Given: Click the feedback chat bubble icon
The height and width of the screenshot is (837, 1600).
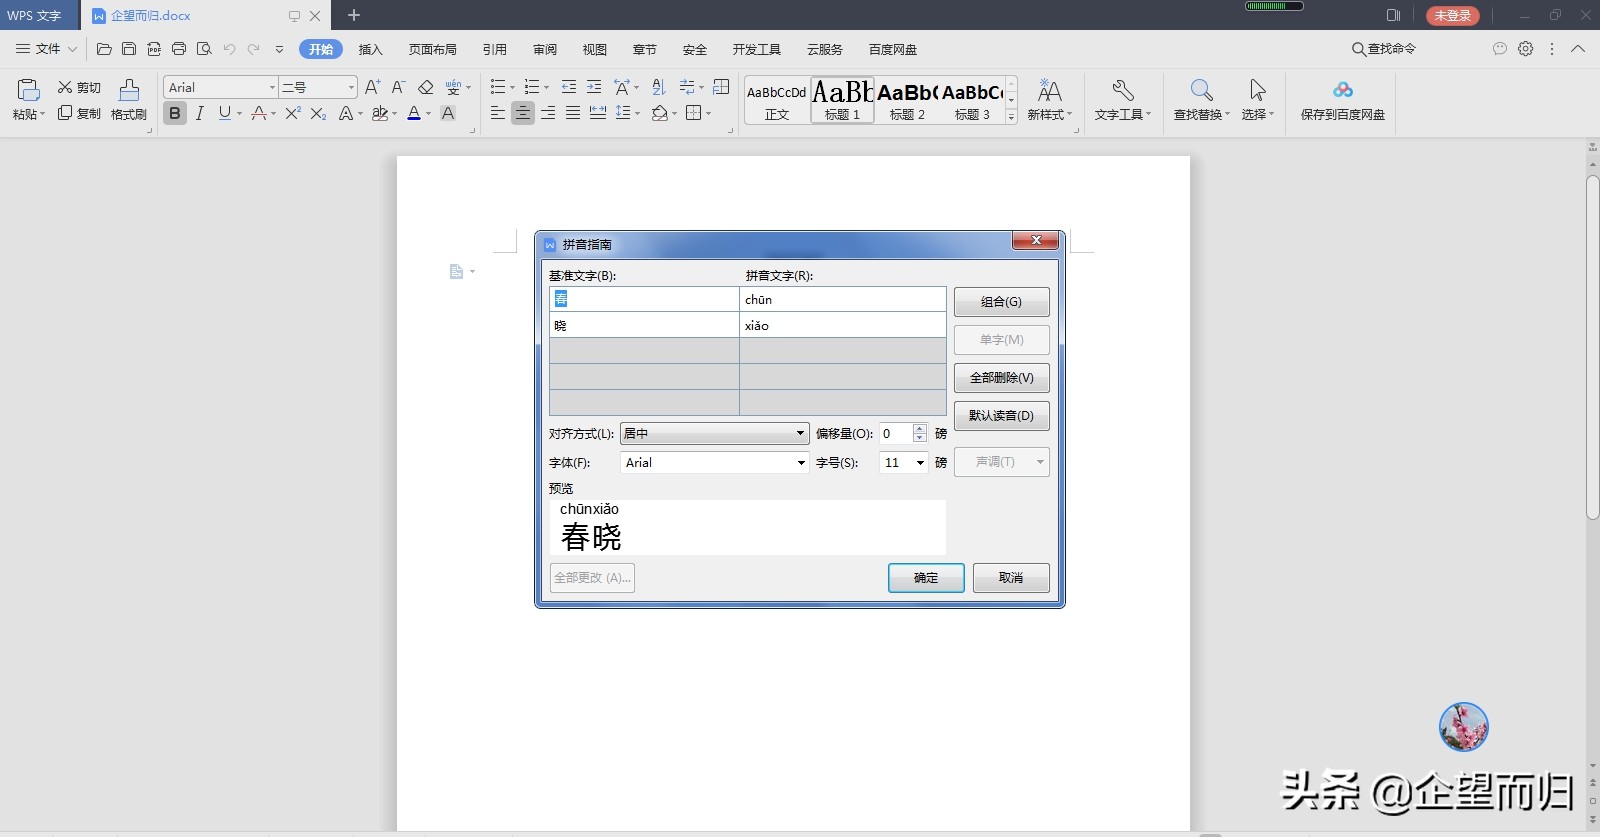Looking at the screenshot, I should click(1499, 48).
